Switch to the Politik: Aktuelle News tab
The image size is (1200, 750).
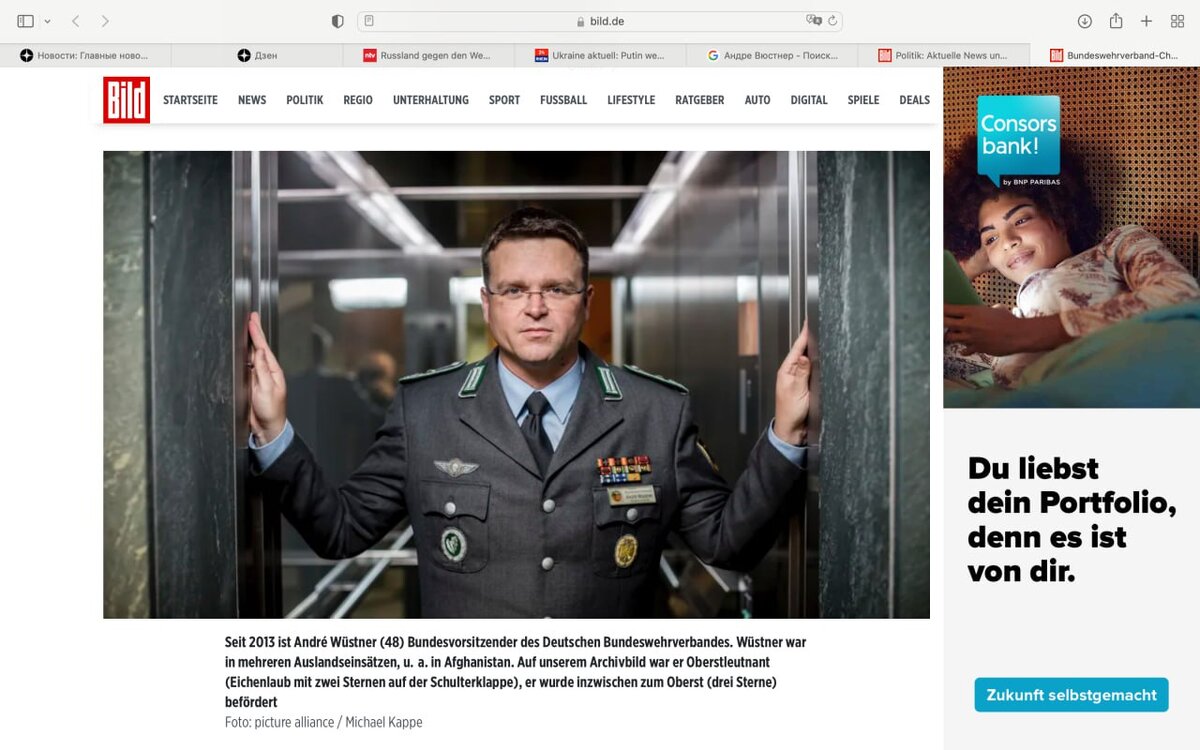[943, 55]
